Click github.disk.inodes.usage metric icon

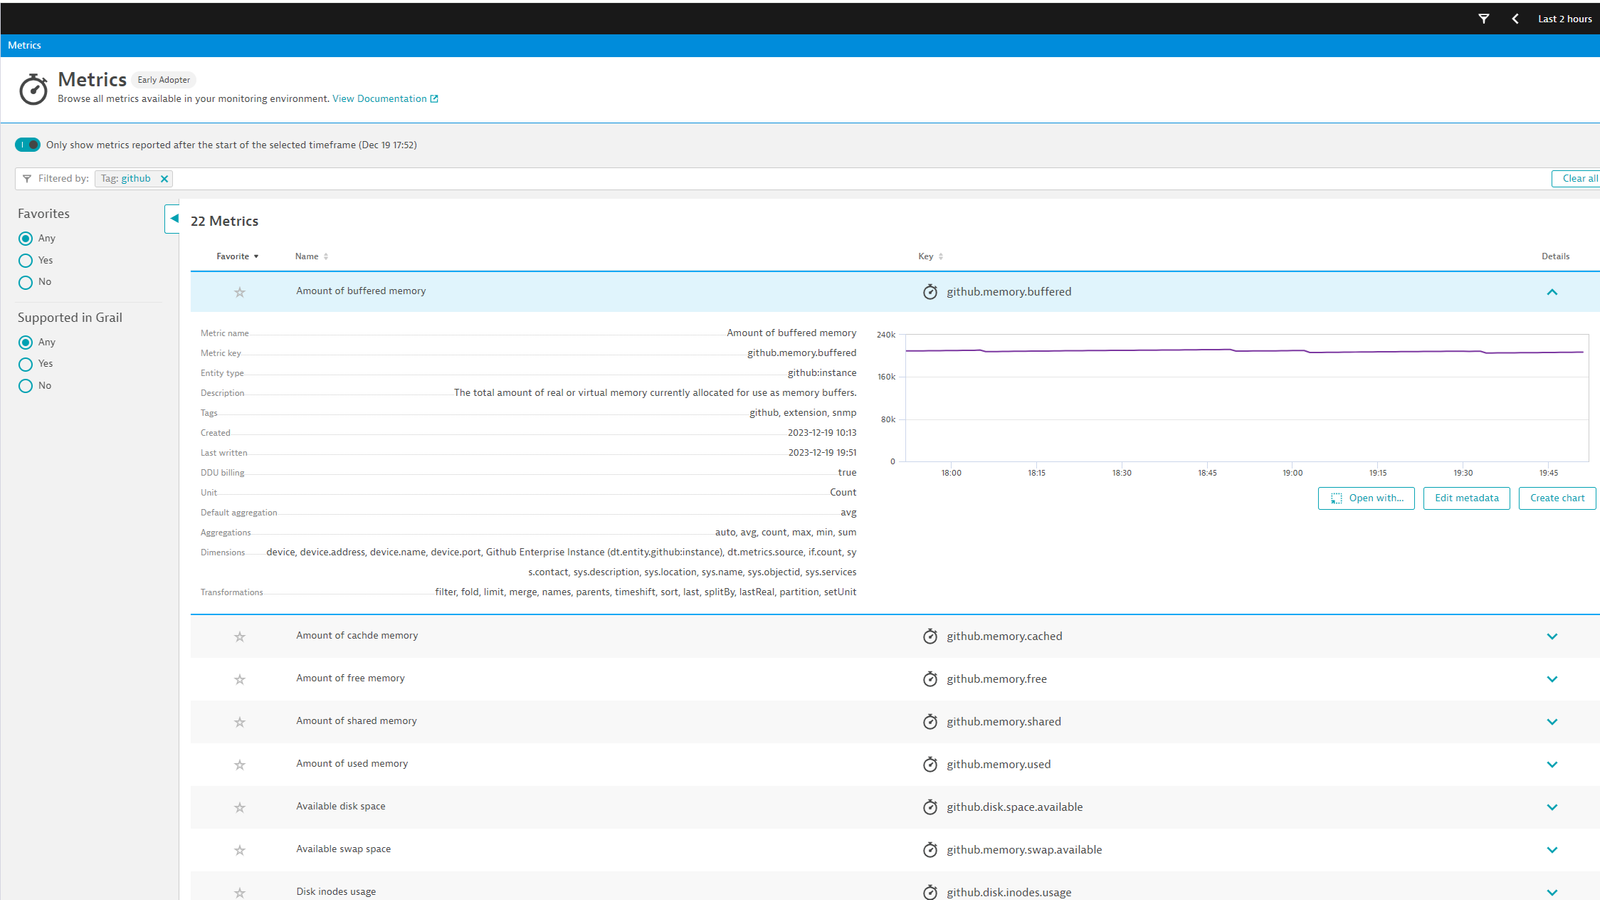[930, 892]
